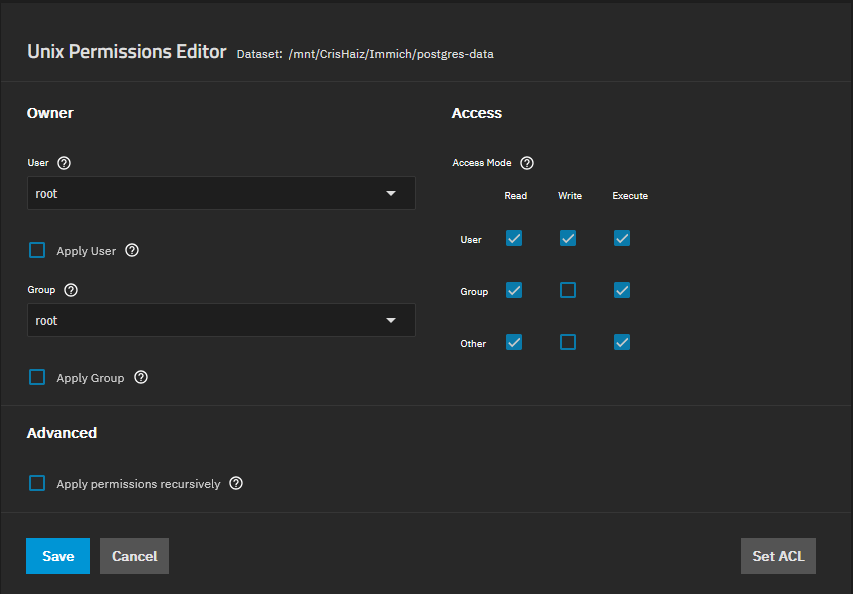Enable the Apply User checkbox
Image resolution: width=853 pixels, height=594 pixels.
pos(37,250)
